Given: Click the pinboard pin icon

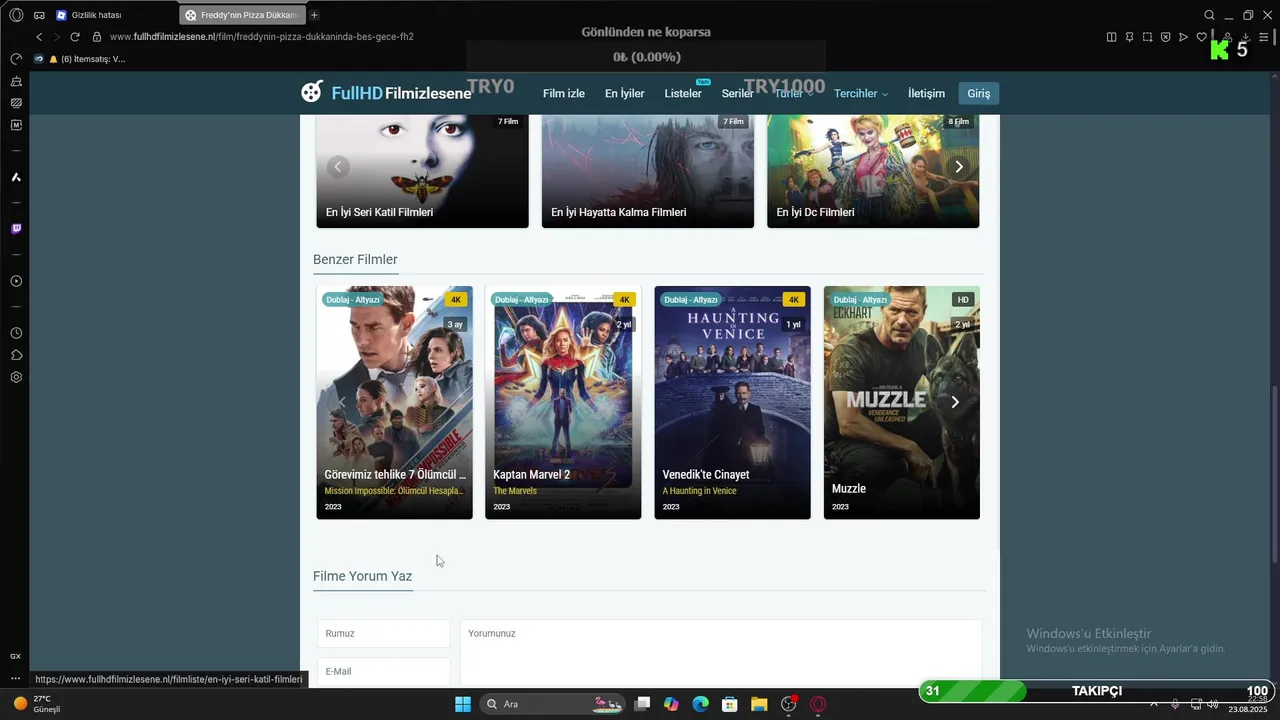Looking at the screenshot, I should pyautogui.click(x=1129, y=37).
